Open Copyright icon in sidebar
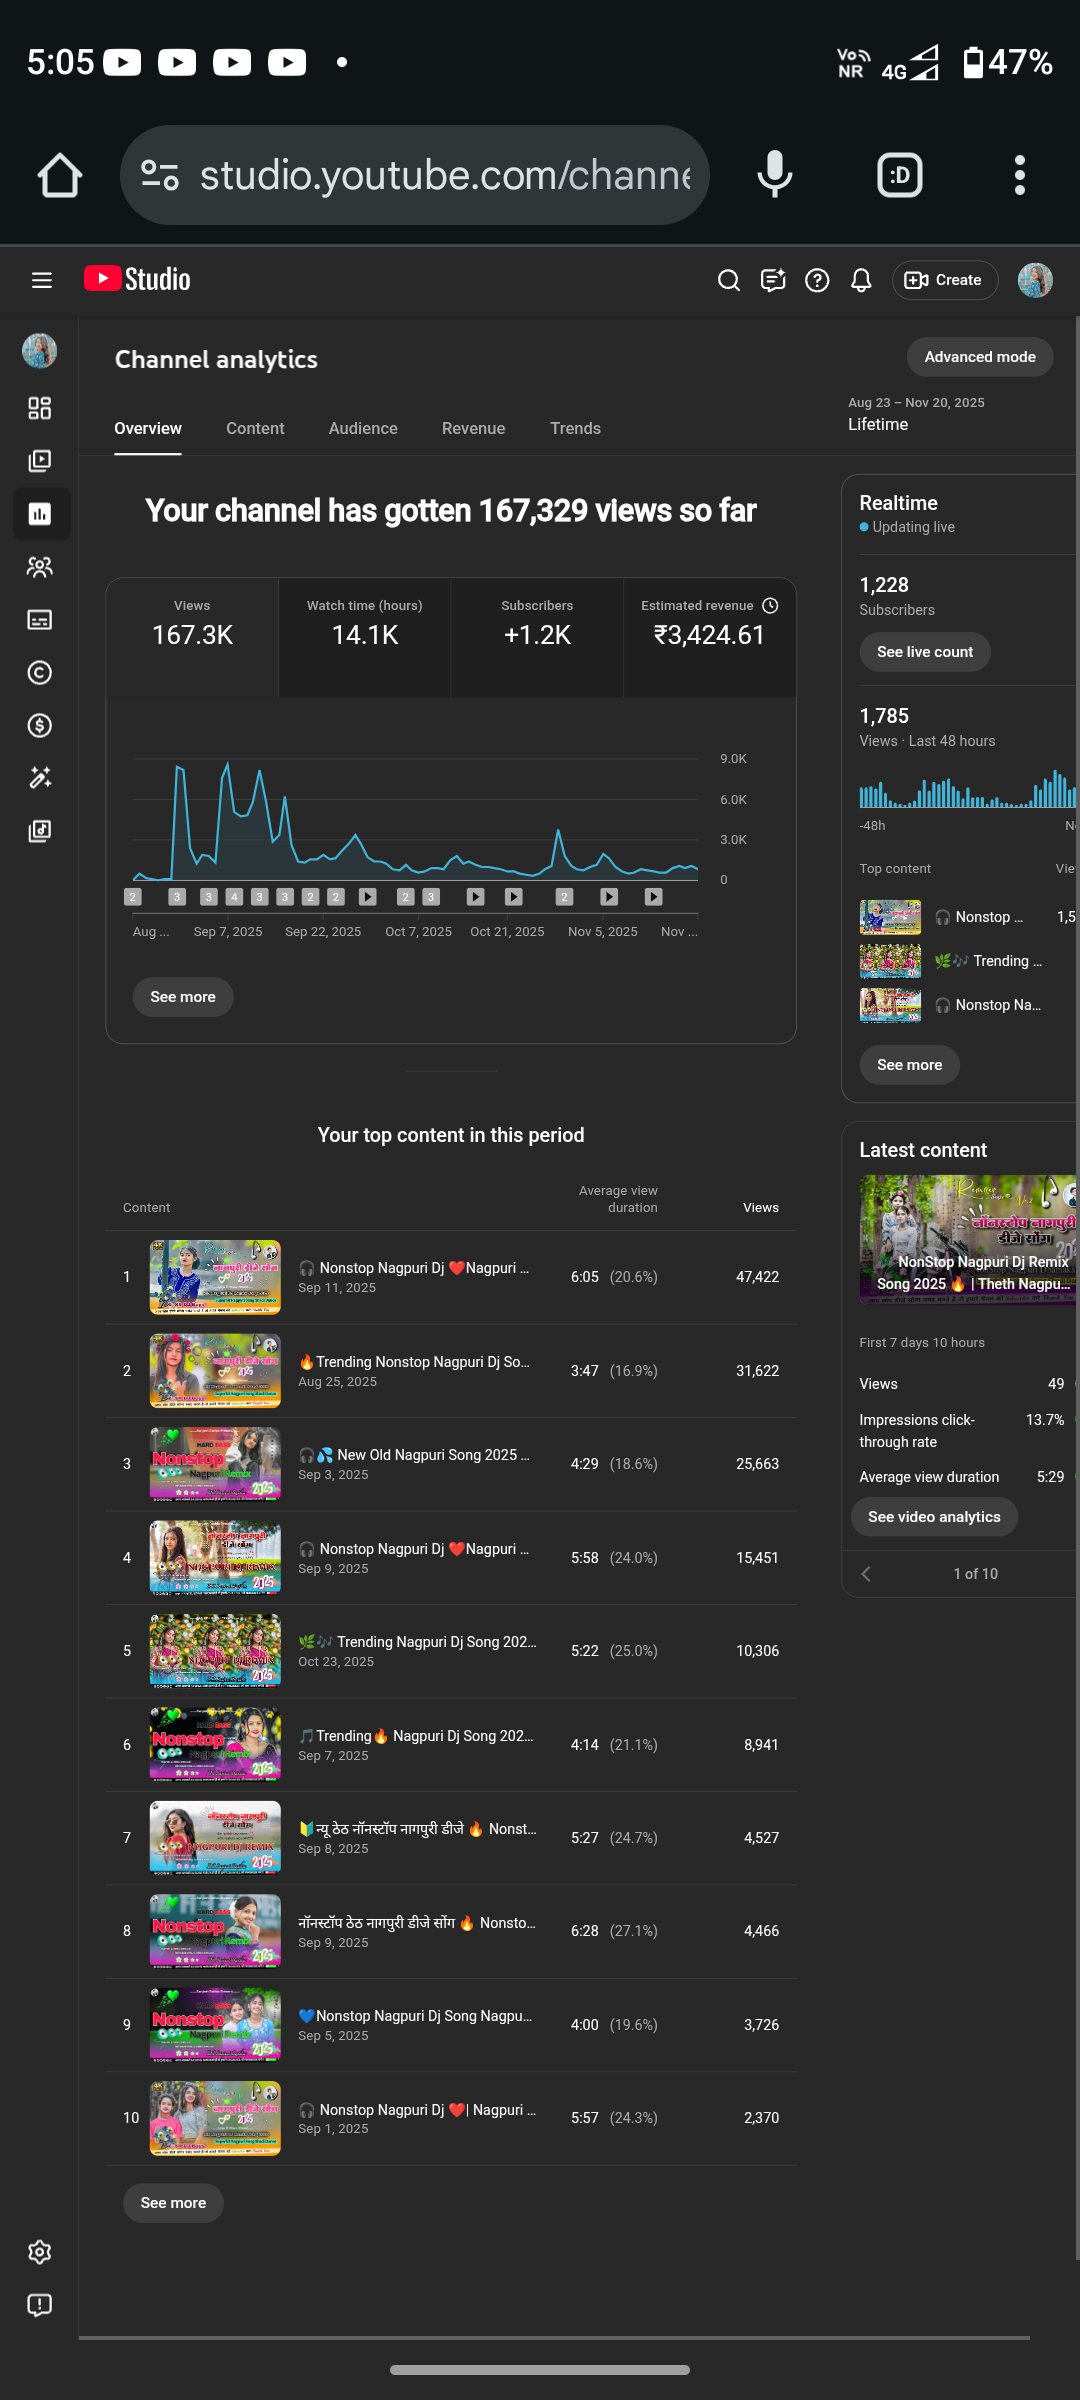The width and height of the screenshot is (1080, 2400). (40, 672)
